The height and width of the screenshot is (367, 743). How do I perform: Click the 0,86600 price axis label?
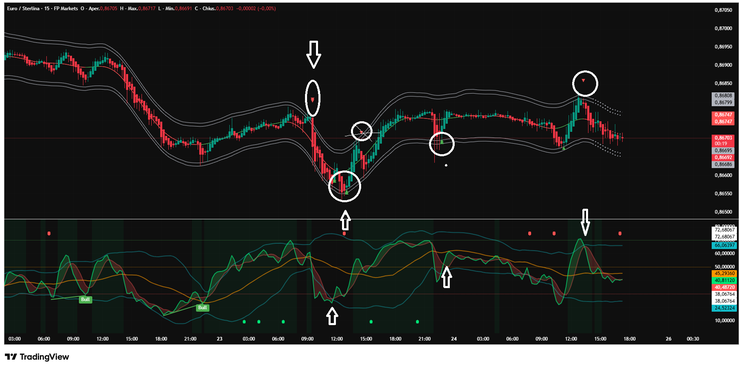[x=724, y=175]
